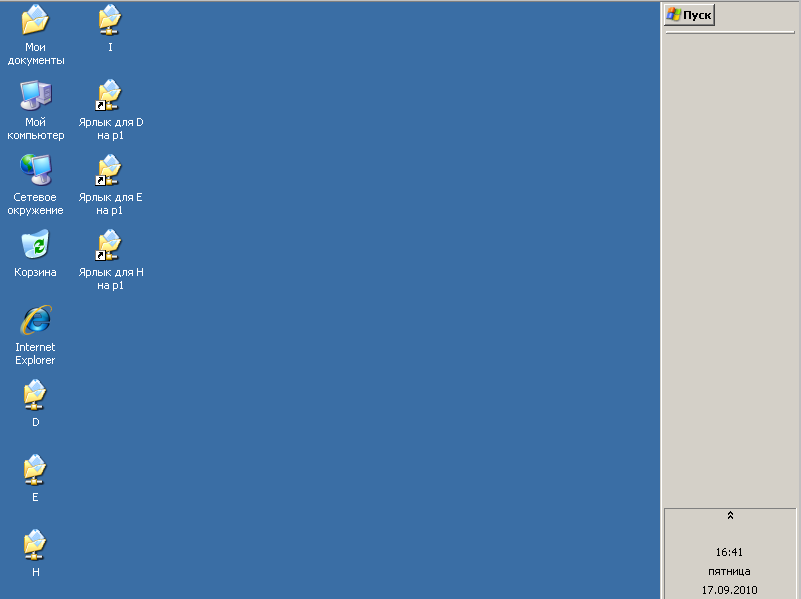801x599 pixels.
Task: Click the taskbar separator line under Пуск
Action: (x=730, y=33)
